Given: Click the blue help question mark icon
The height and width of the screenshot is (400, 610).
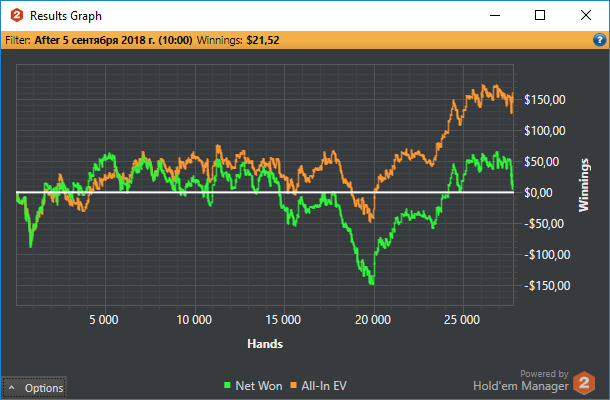Looking at the screenshot, I should pos(599,40).
